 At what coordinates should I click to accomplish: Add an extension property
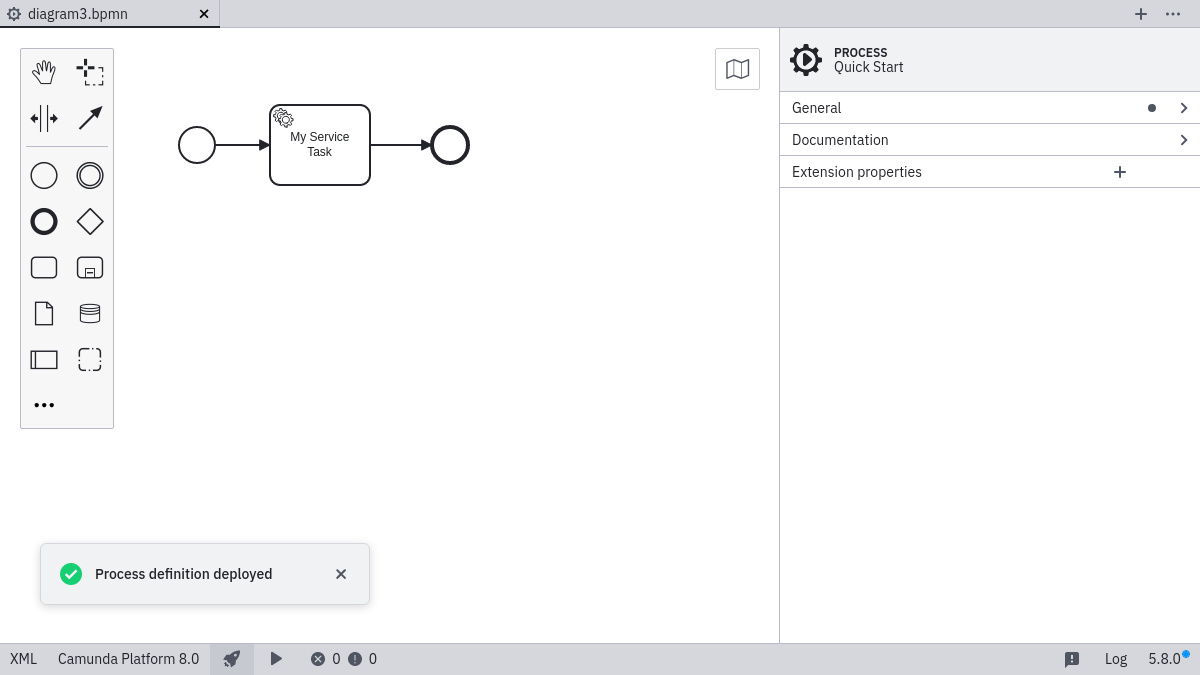tap(1120, 172)
